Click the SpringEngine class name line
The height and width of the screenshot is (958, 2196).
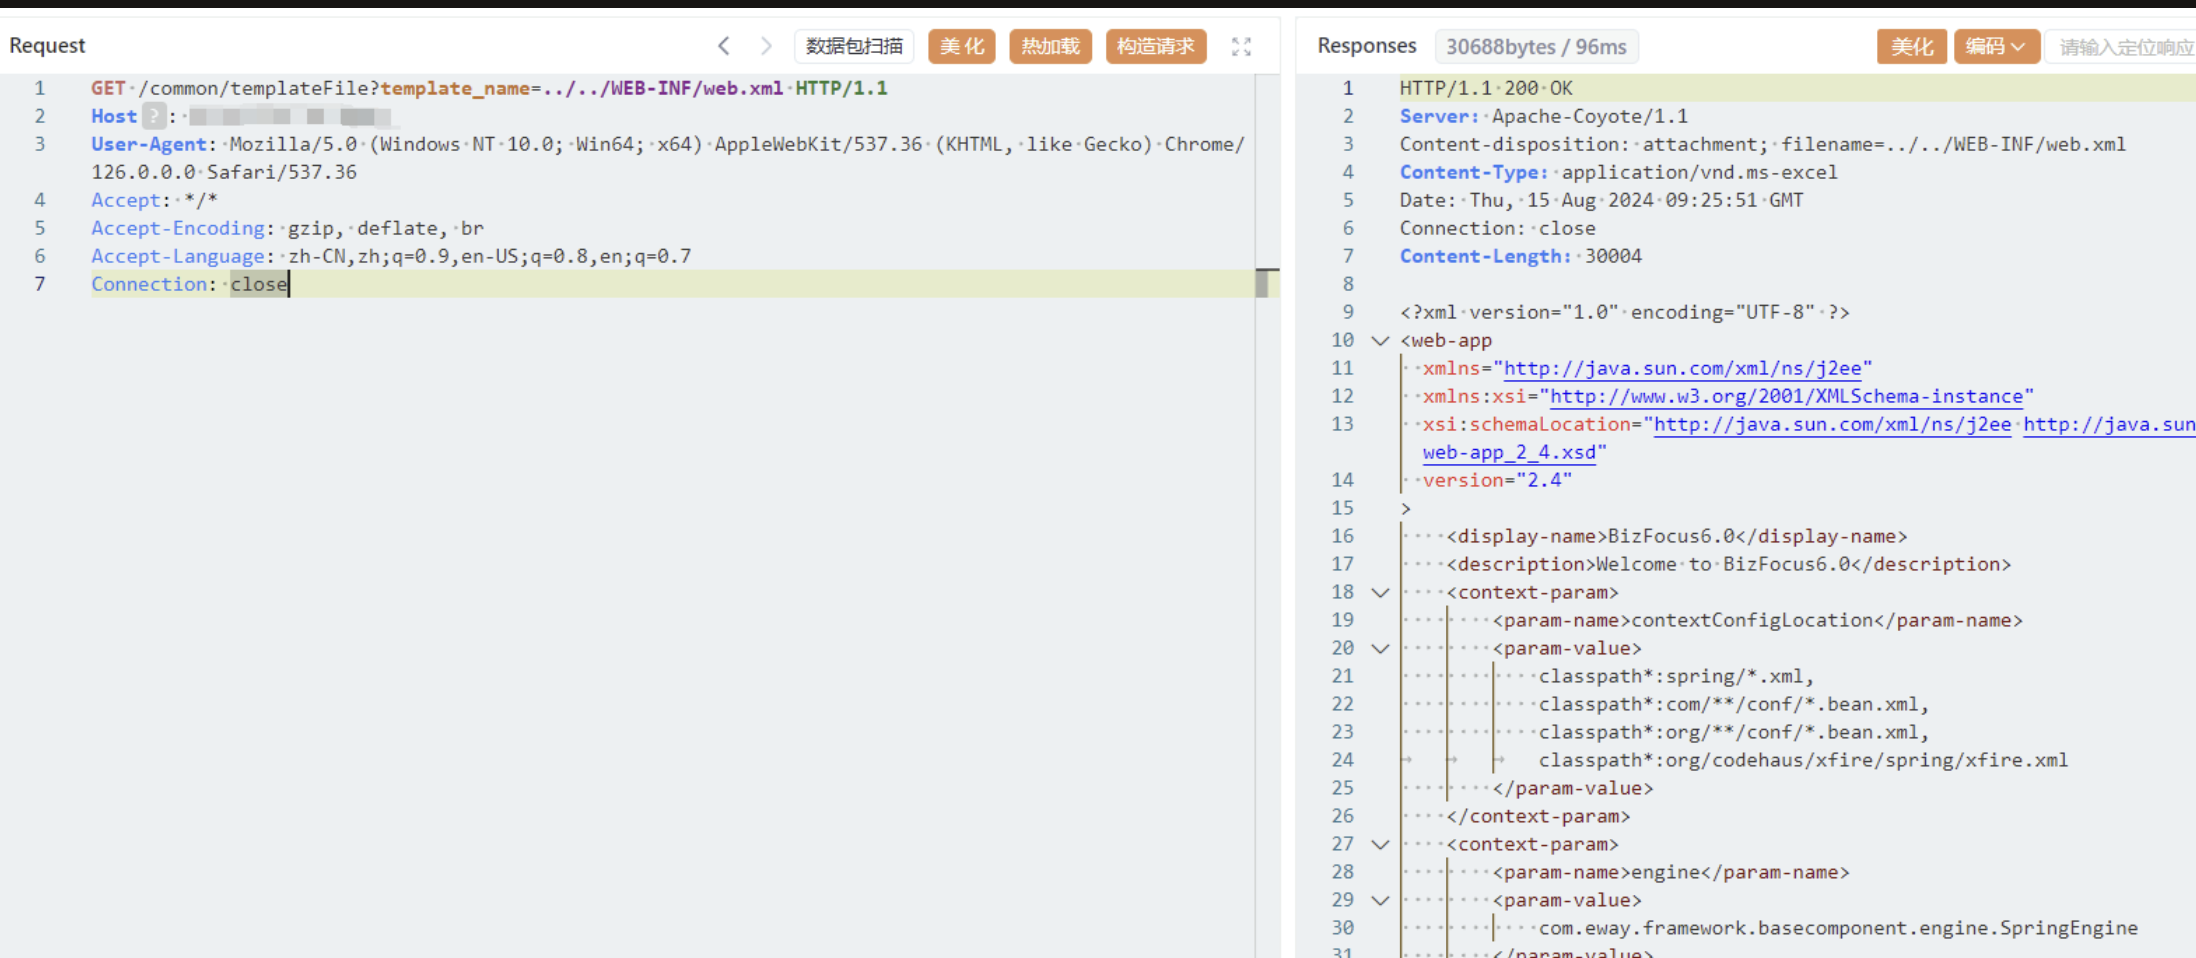1838,928
